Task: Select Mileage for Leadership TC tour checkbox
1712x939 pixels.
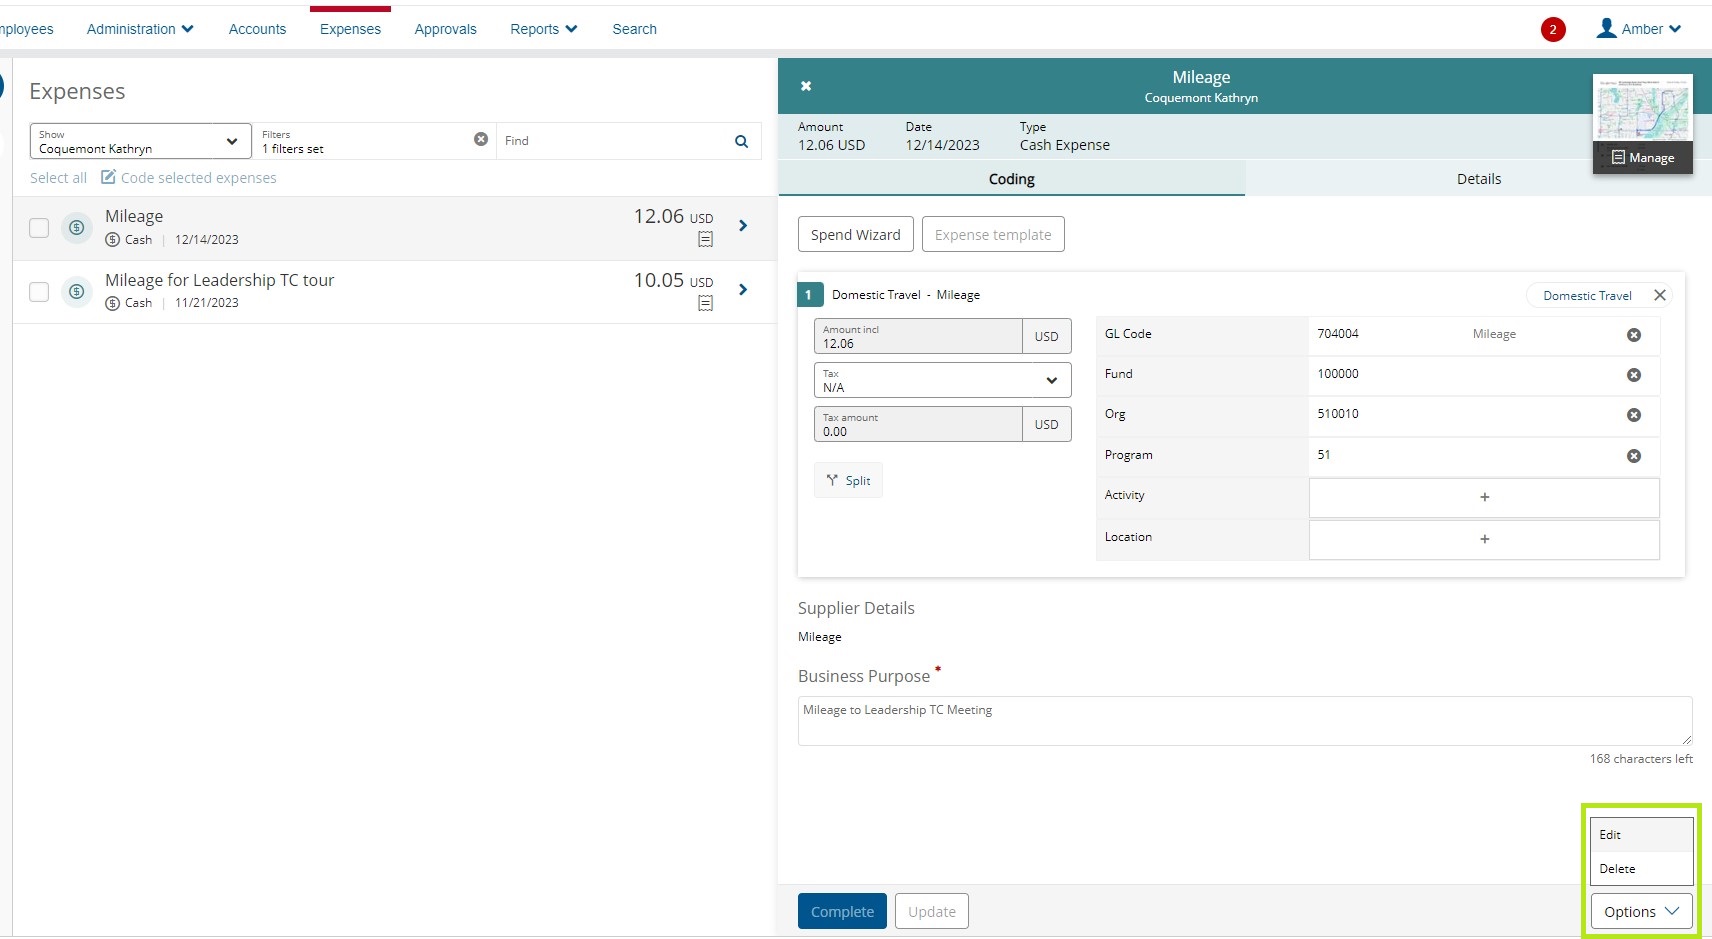Action: pos(39,292)
